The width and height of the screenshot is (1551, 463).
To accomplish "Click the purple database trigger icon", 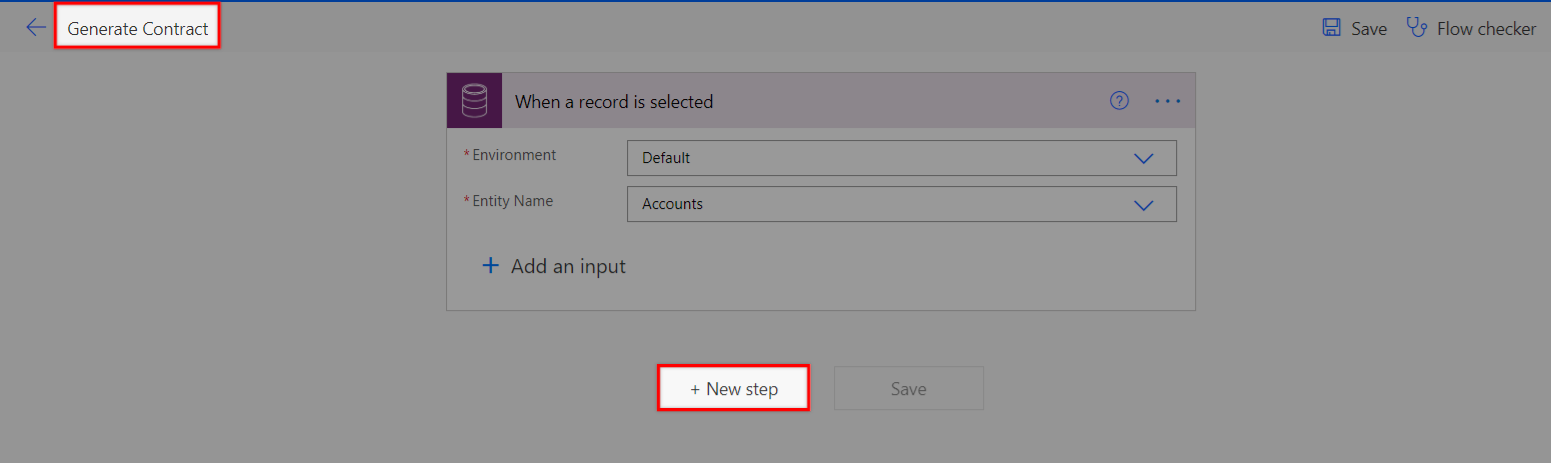I will click(x=474, y=101).
